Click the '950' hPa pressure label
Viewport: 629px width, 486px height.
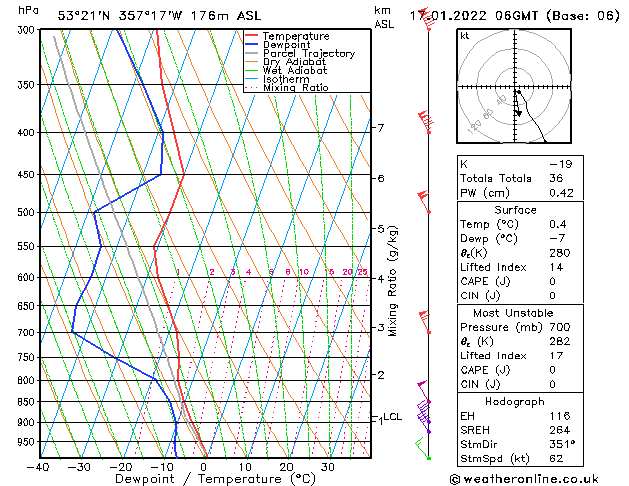pyautogui.click(x=28, y=441)
